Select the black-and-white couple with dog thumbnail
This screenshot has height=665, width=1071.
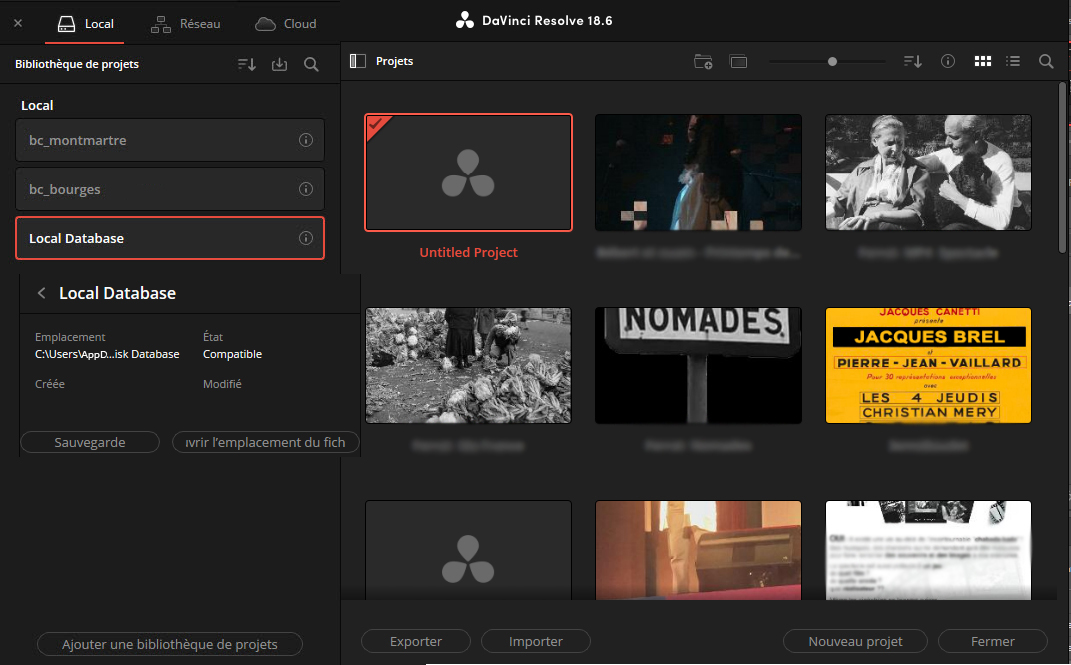point(928,173)
